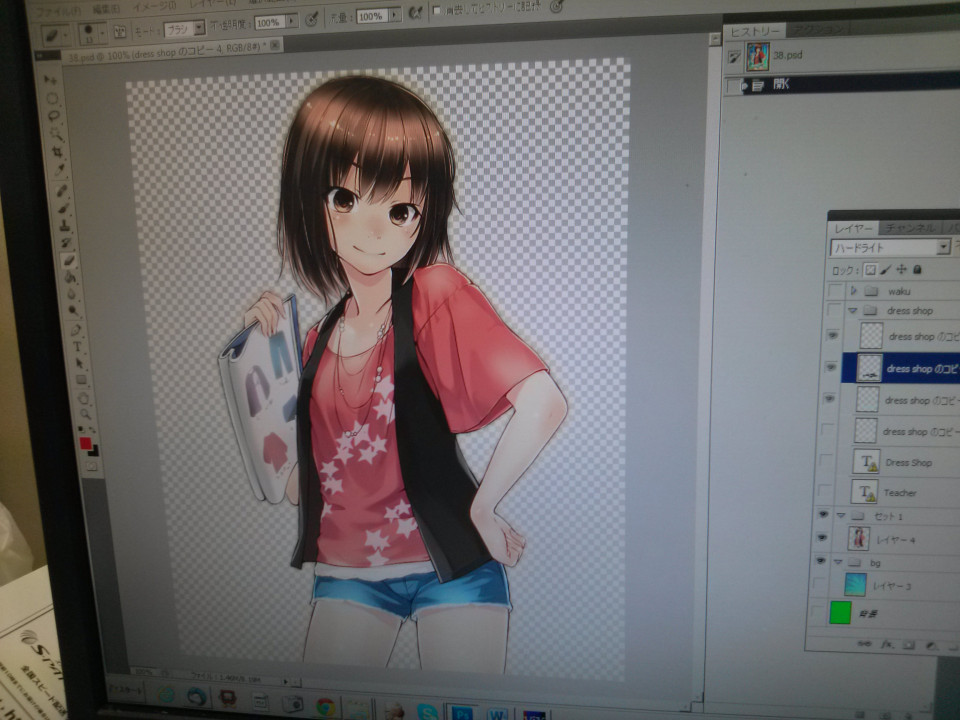This screenshot has height=720, width=960.
Task: Select the Crop tool
Action: 58,151
